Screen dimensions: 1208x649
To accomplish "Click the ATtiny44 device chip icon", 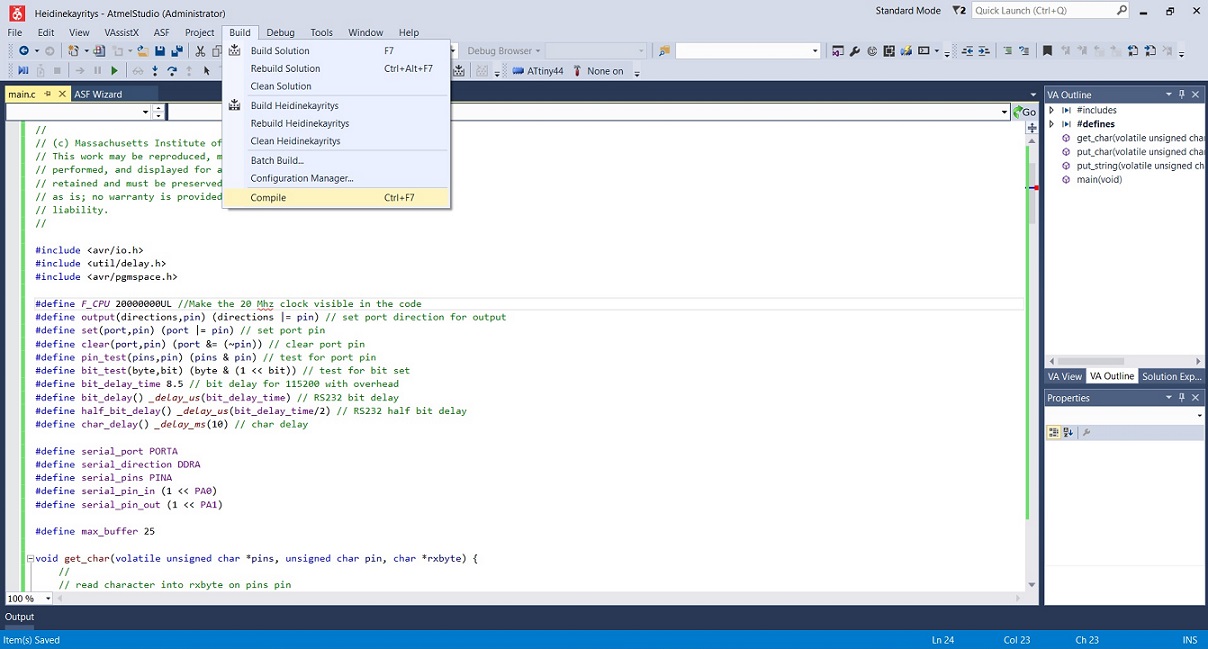I will click(518, 71).
